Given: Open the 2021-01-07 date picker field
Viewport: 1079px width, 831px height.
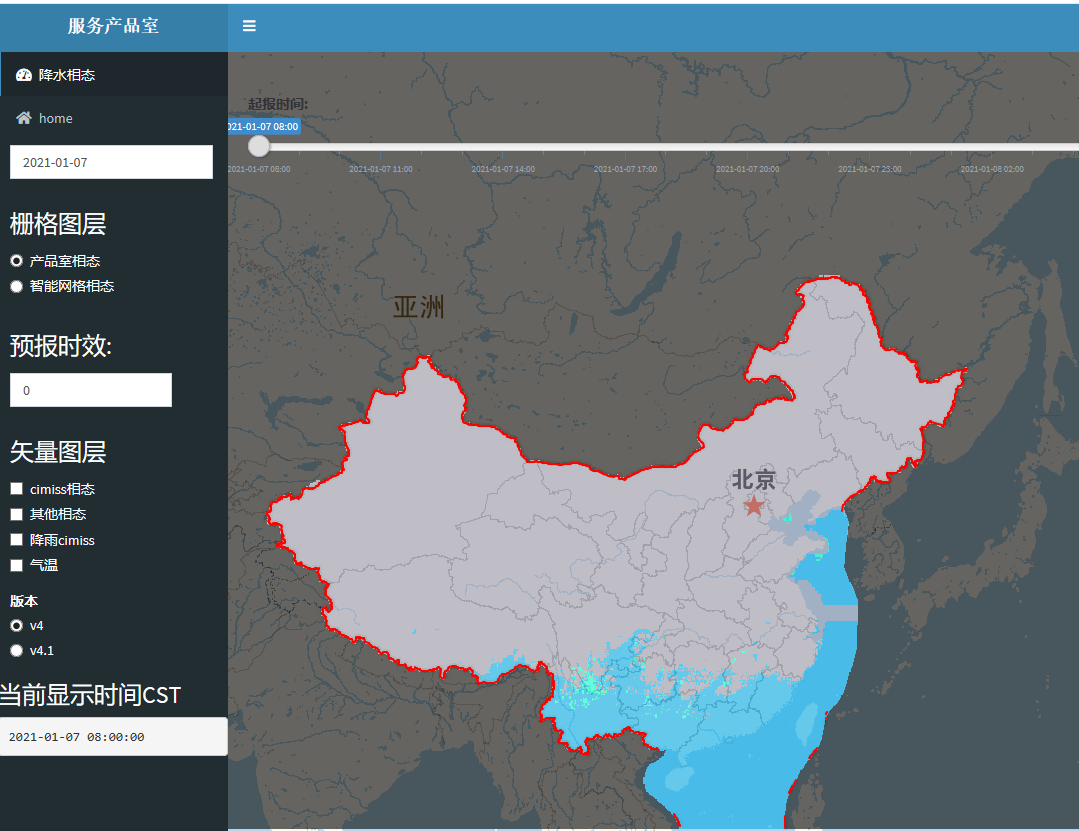Looking at the screenshot, I should [x=111, y=162].
